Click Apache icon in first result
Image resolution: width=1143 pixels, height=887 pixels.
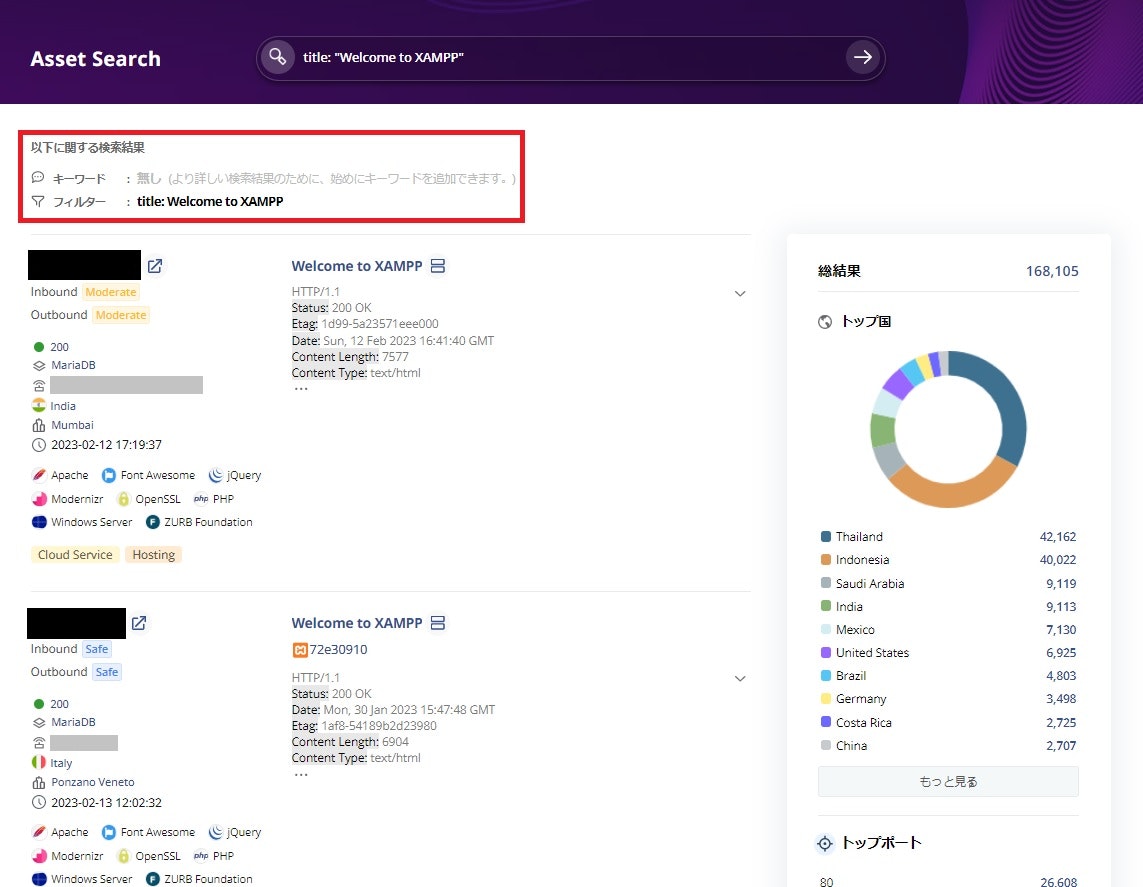click(39, 475)
